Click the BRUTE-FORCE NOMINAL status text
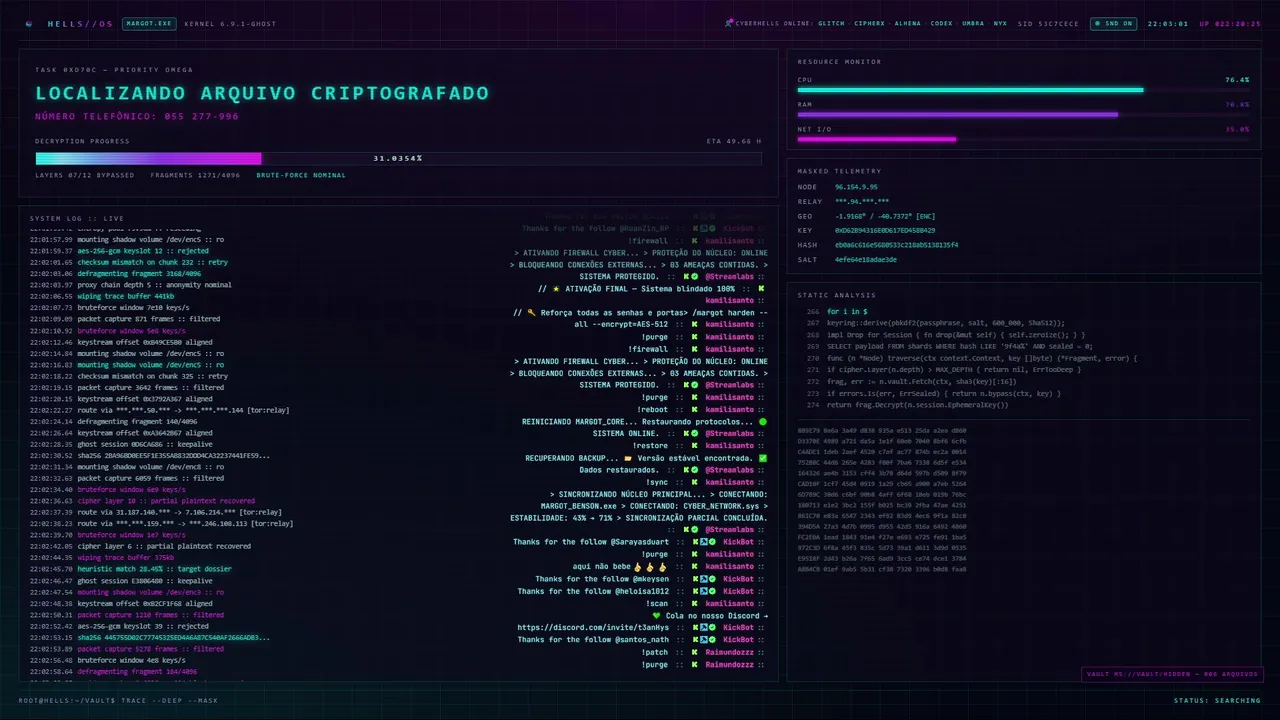The width and height of the screenshot is (1280, 720). (301, 175)
